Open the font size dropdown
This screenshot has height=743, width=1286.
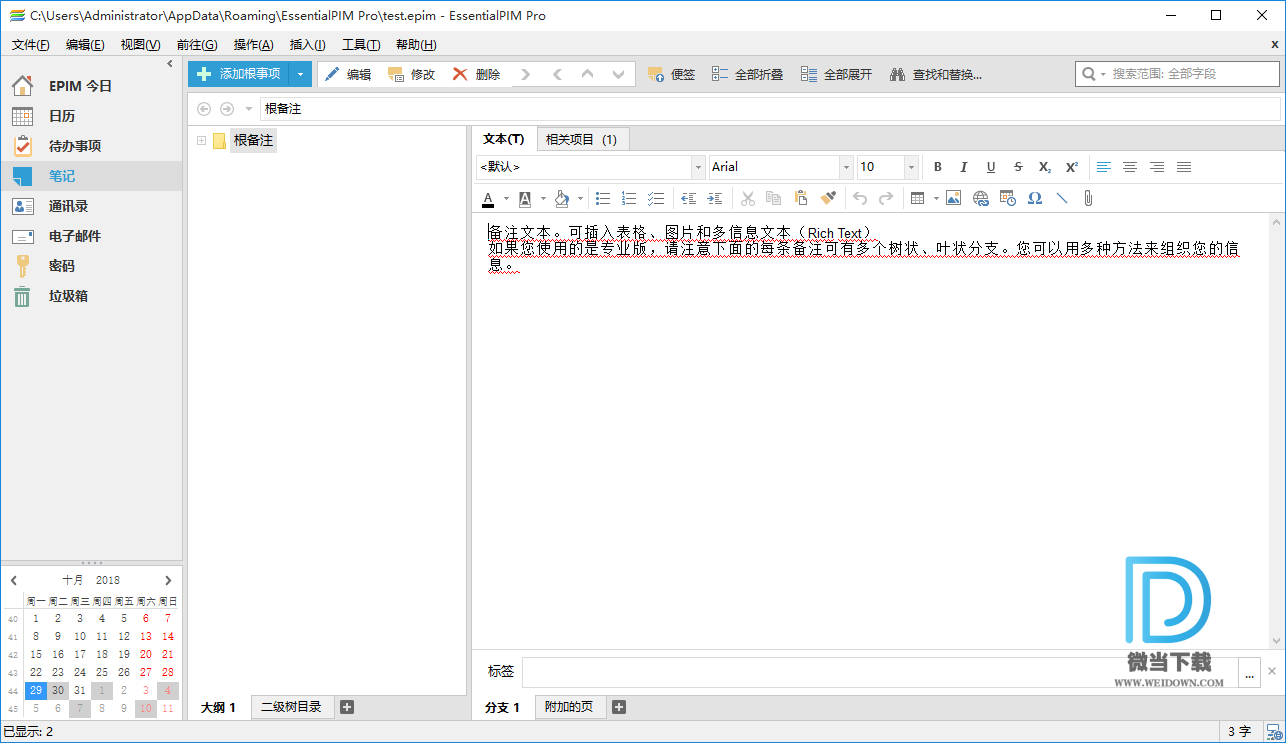(x=911, y=167)
